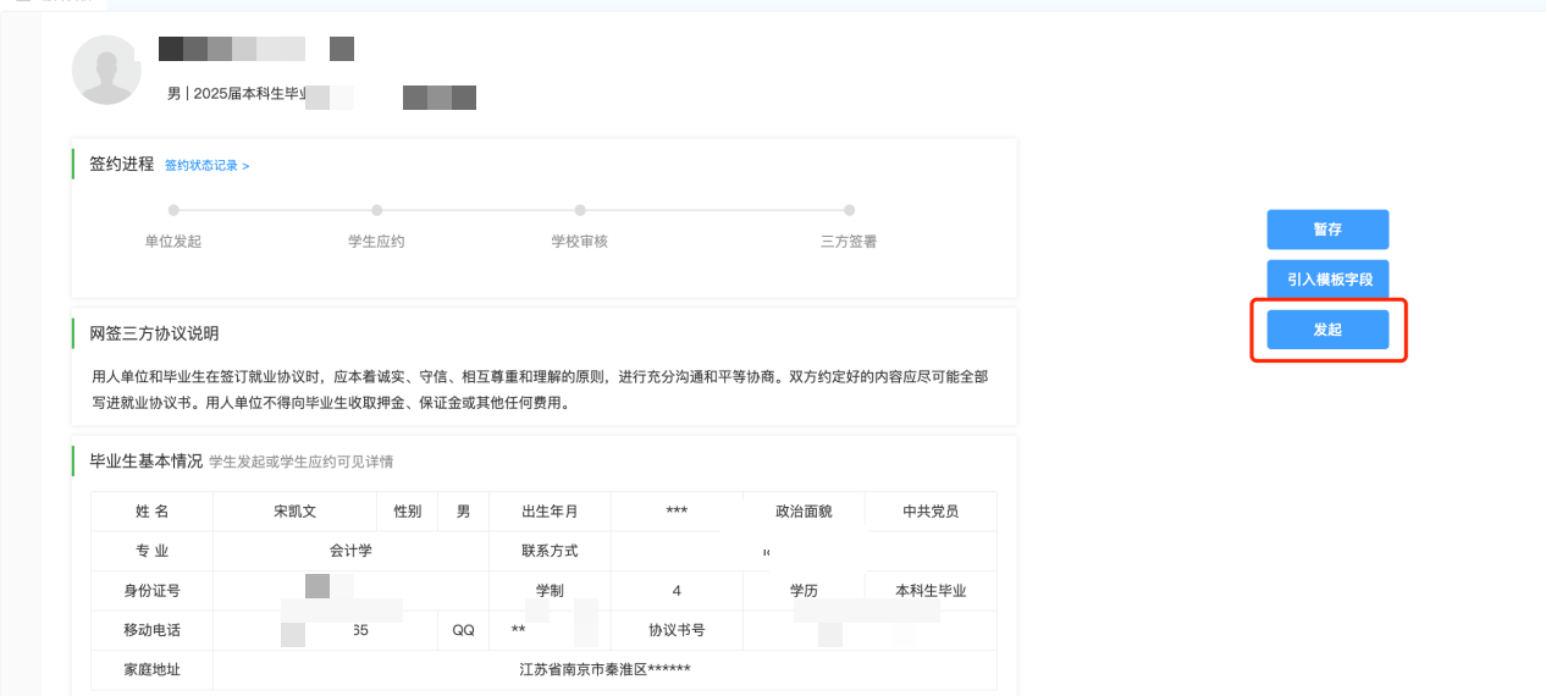Viewport: 1547px width, 697px height.
Task: Open the 签约状态记录 link
Action: pos(206,166)
